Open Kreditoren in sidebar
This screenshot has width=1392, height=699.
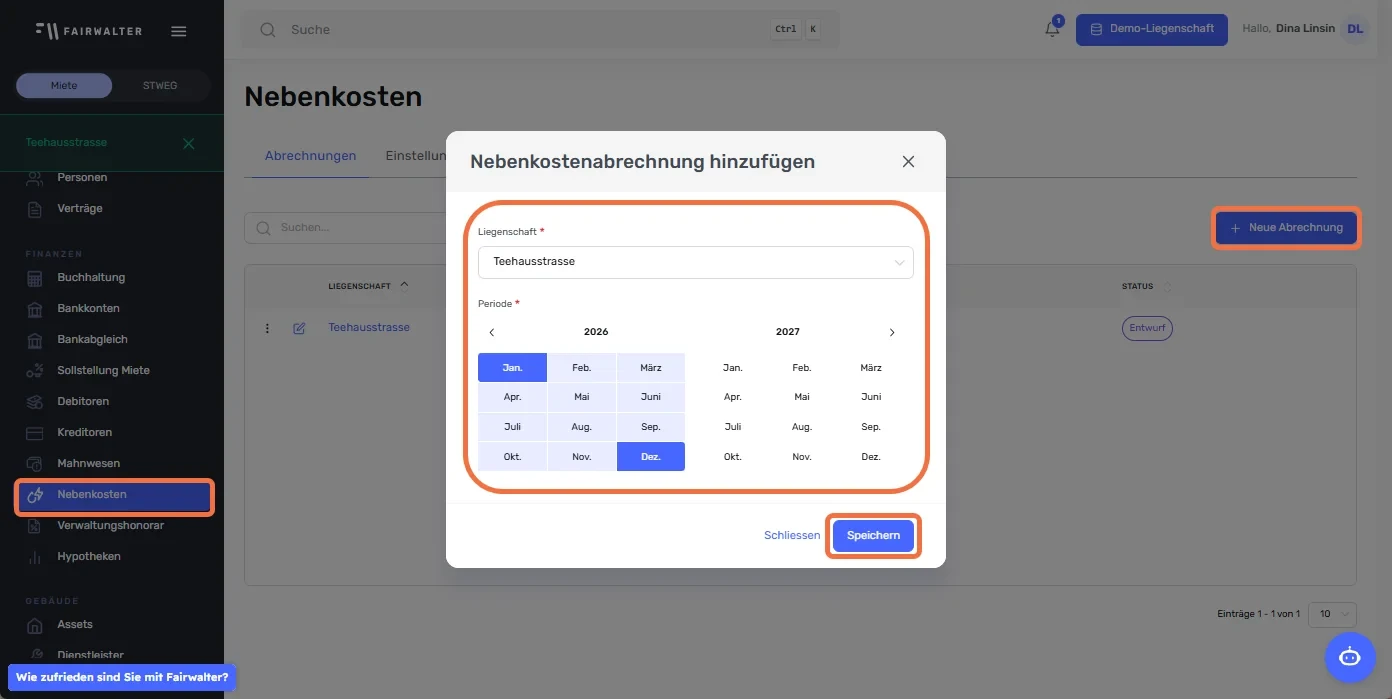coord(84,433)
